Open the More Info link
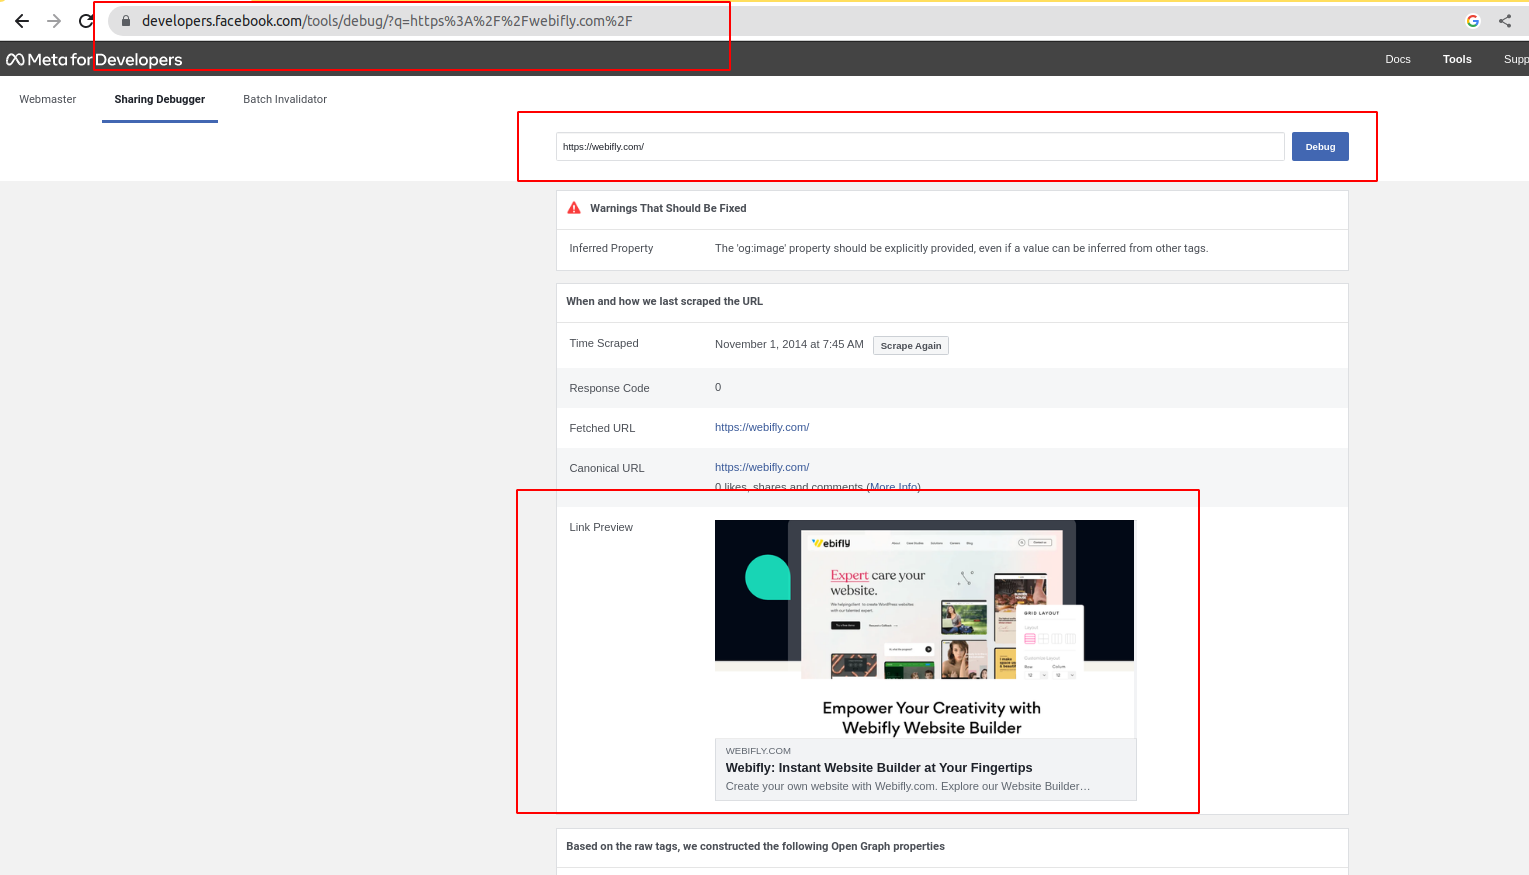This screenshot has width=1529, height=875. [x=893, y=487]
